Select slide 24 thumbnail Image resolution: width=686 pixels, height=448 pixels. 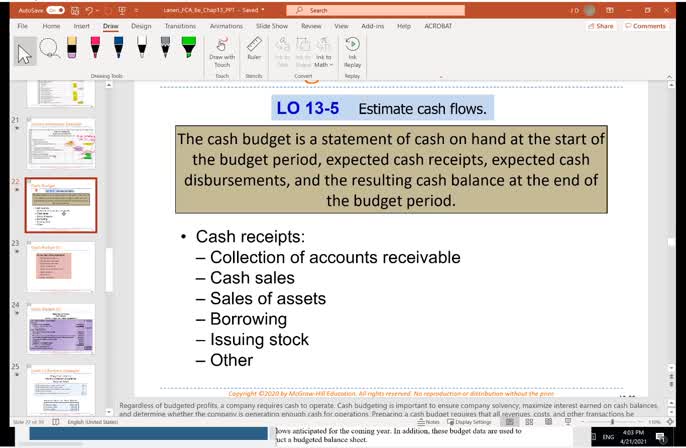click(x=61, y=329)
